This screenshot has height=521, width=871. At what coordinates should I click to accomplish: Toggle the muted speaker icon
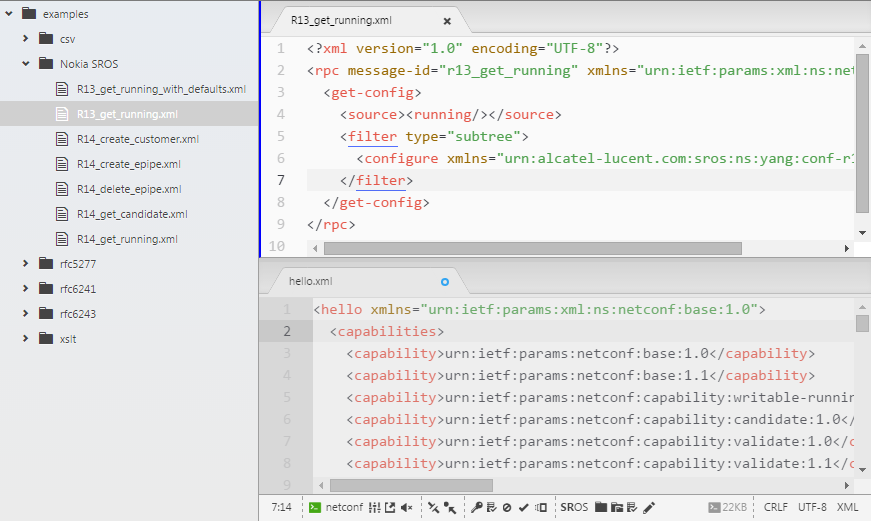tap(407, 507)
